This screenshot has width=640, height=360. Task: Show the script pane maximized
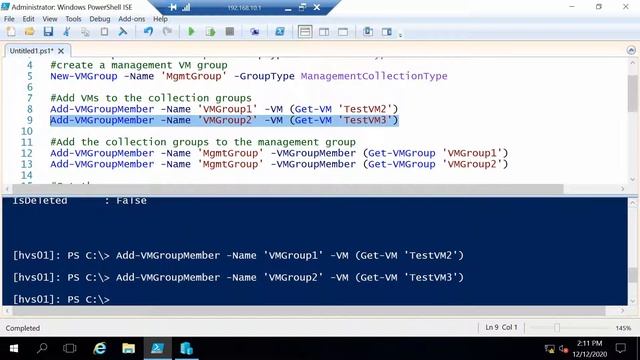(343, 32)
